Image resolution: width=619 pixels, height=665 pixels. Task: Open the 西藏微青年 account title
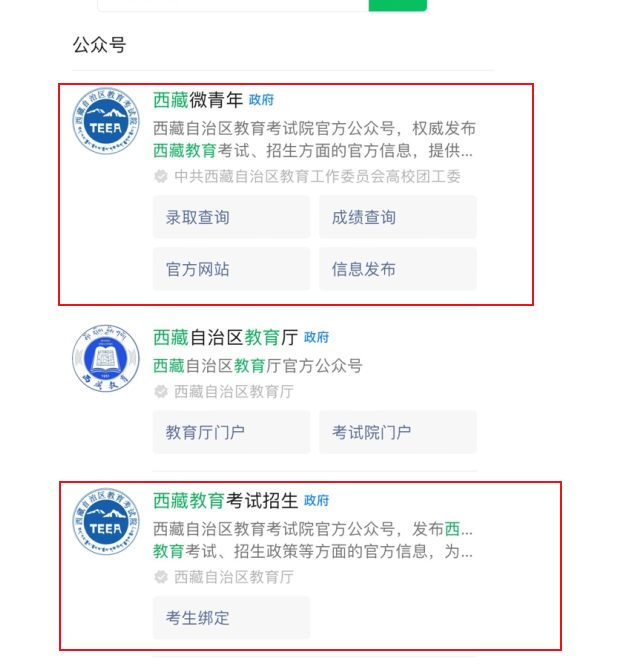(x=198, y=100)
